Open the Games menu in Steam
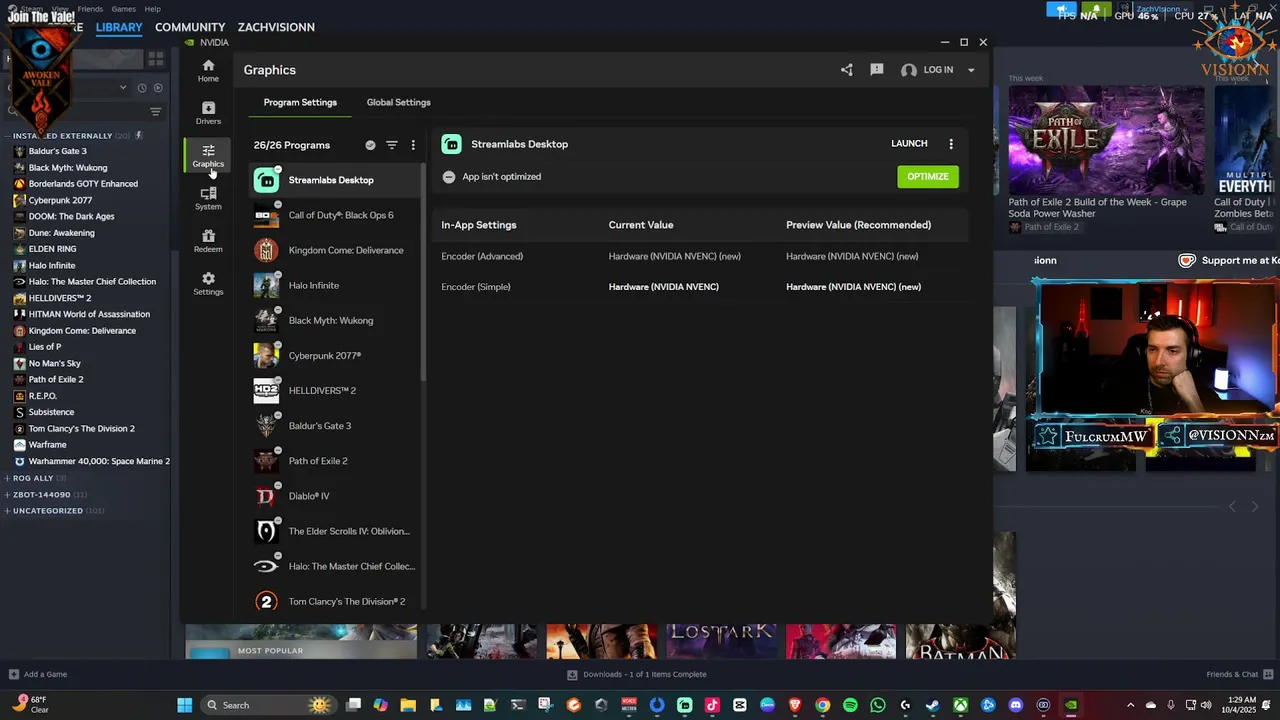Screen dimensions: 1280x720 coord(123,9)
